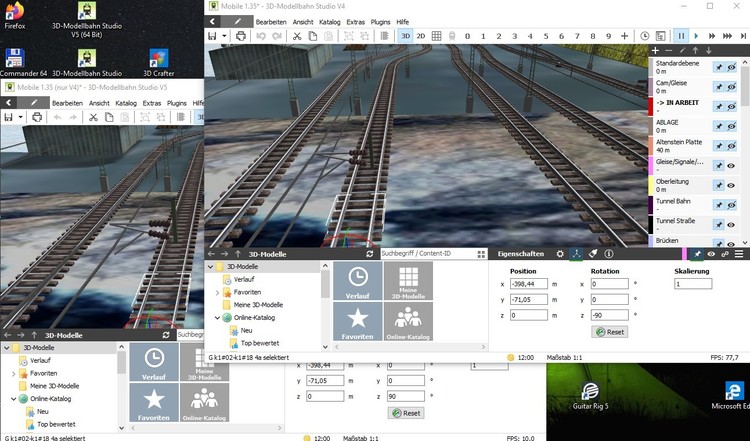Pause the simulation with the pause button
Viewport: 750px width, 441px height.
click(x=682, y=36)
